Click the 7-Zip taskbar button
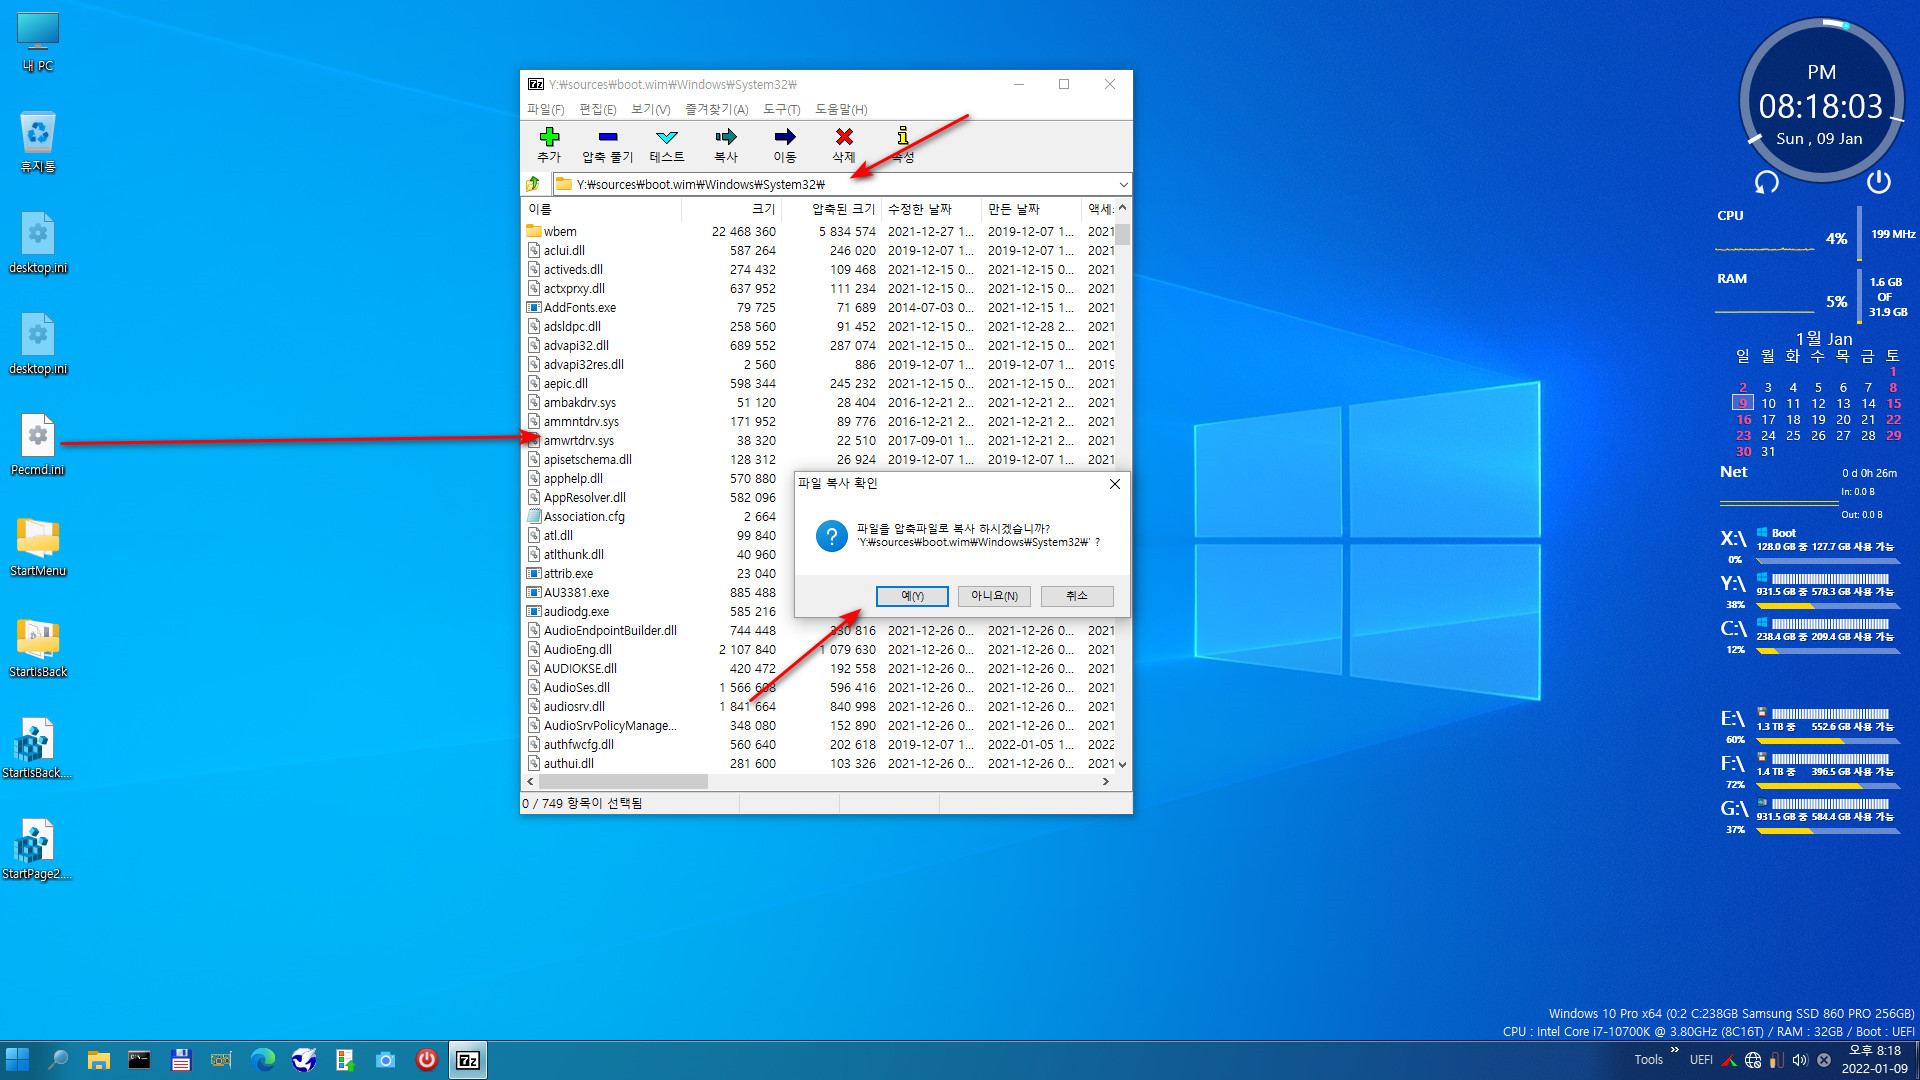This screenshot has width=1920, height=1080. [x=468, y=1060]
